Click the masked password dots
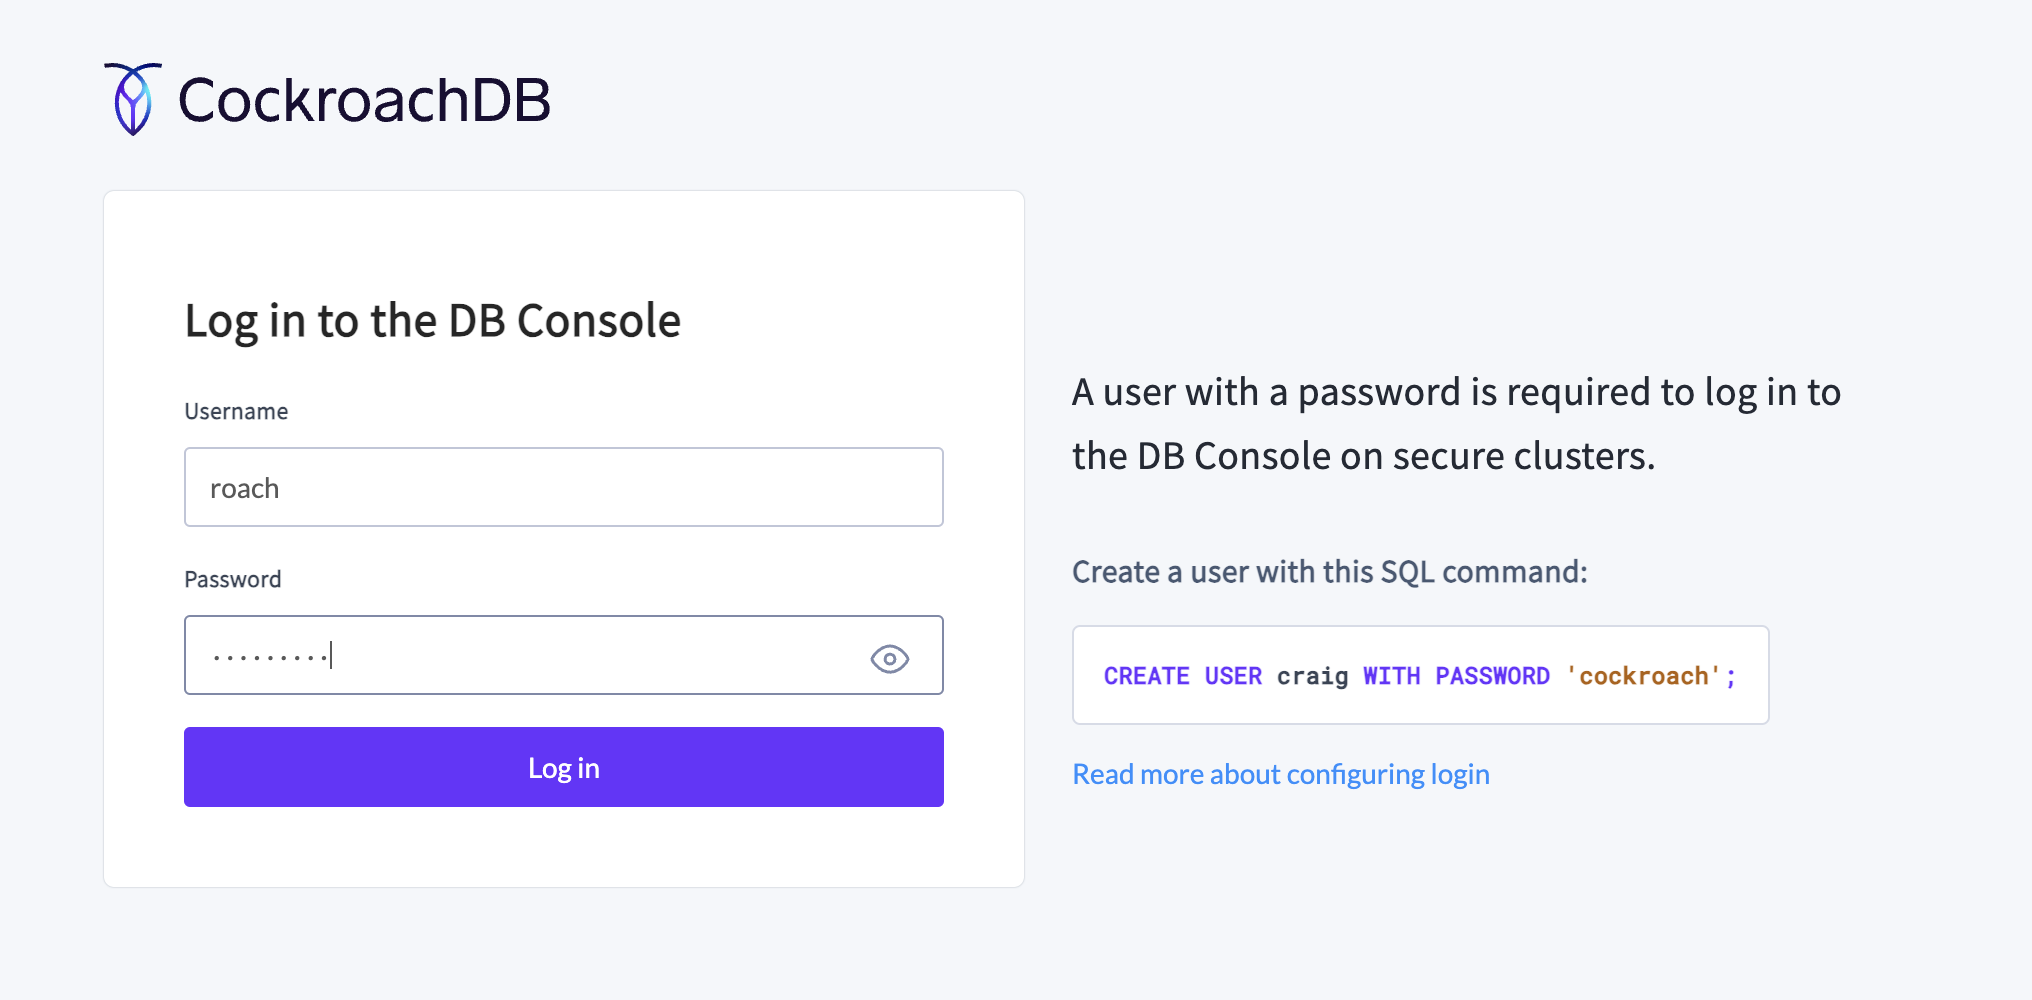 click(x=270, y=657)
